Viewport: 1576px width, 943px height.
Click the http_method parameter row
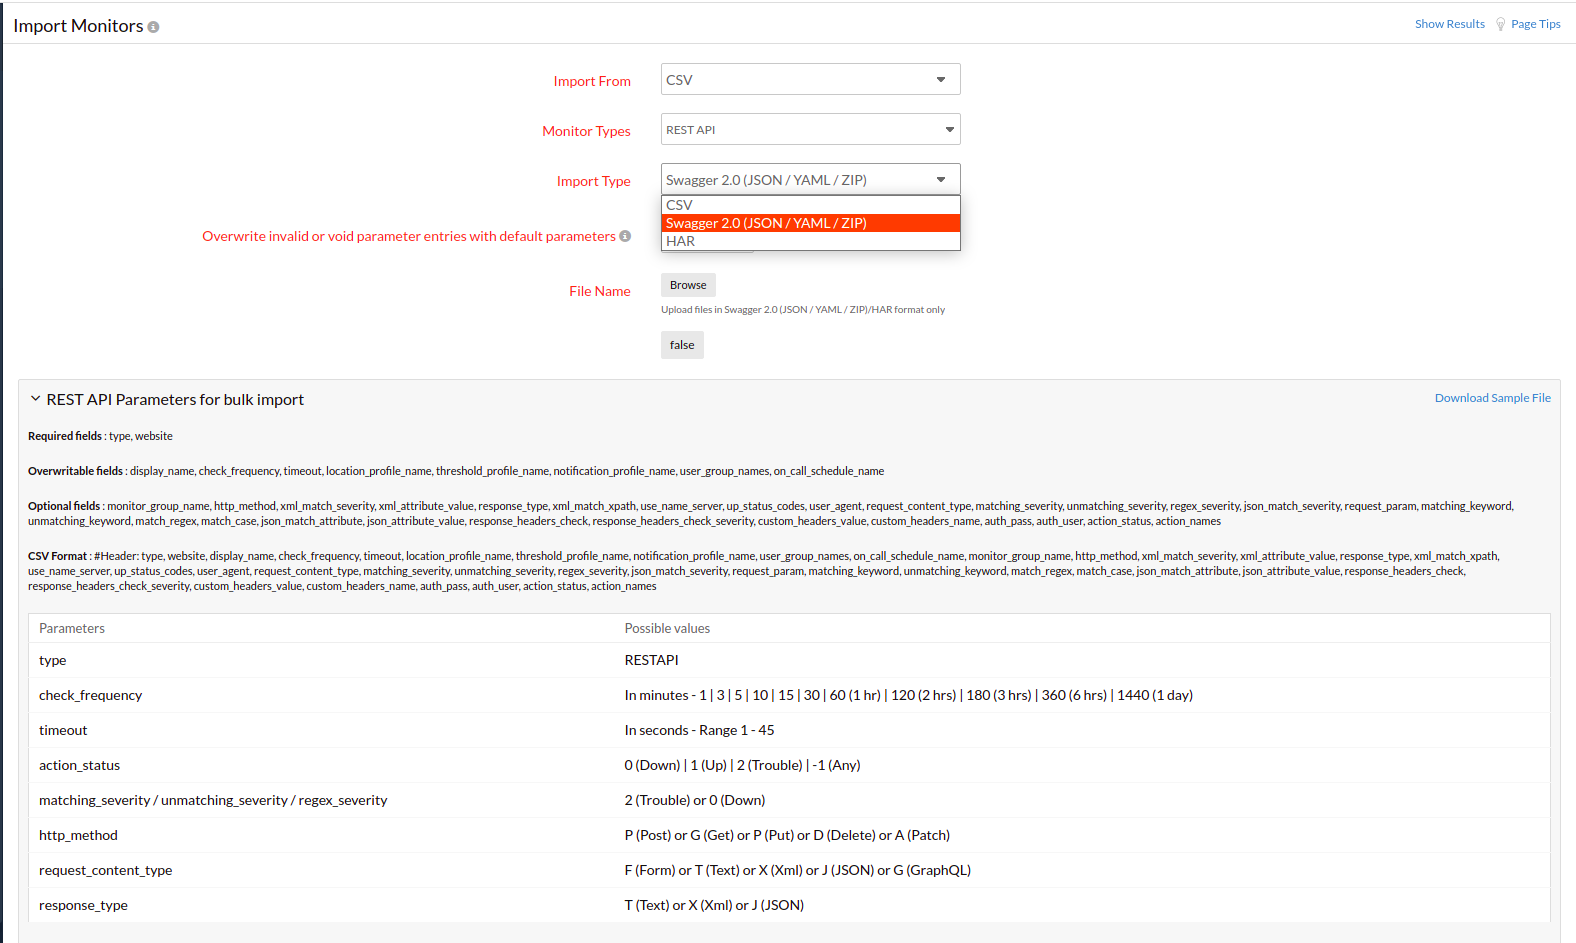tap(78, 835)
